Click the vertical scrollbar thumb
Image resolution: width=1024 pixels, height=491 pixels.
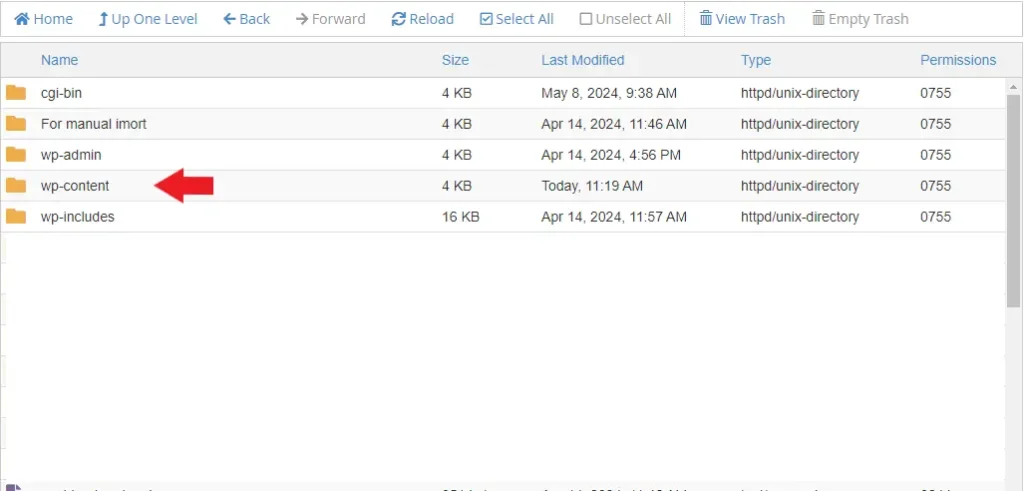coord(1013,200)
